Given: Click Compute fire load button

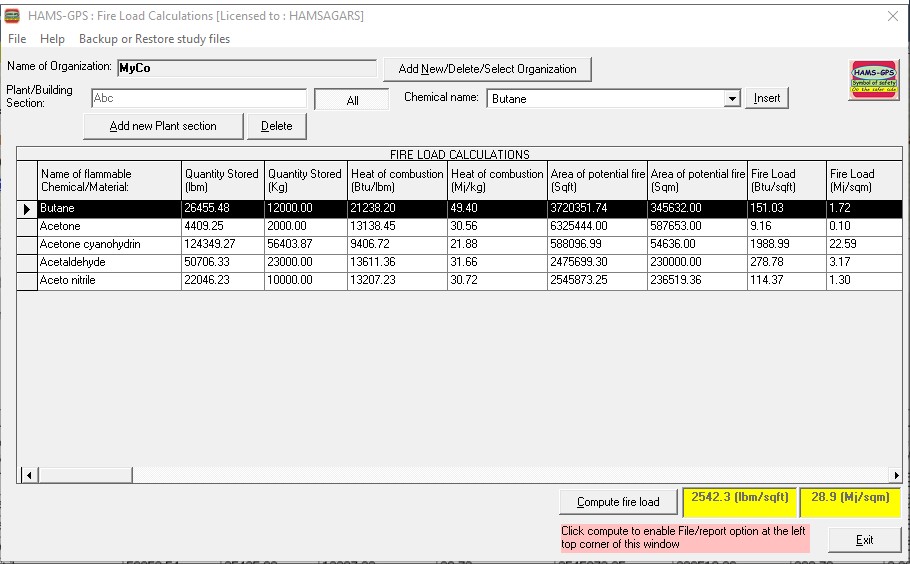Looking at the screenshot, I should 618,502.
